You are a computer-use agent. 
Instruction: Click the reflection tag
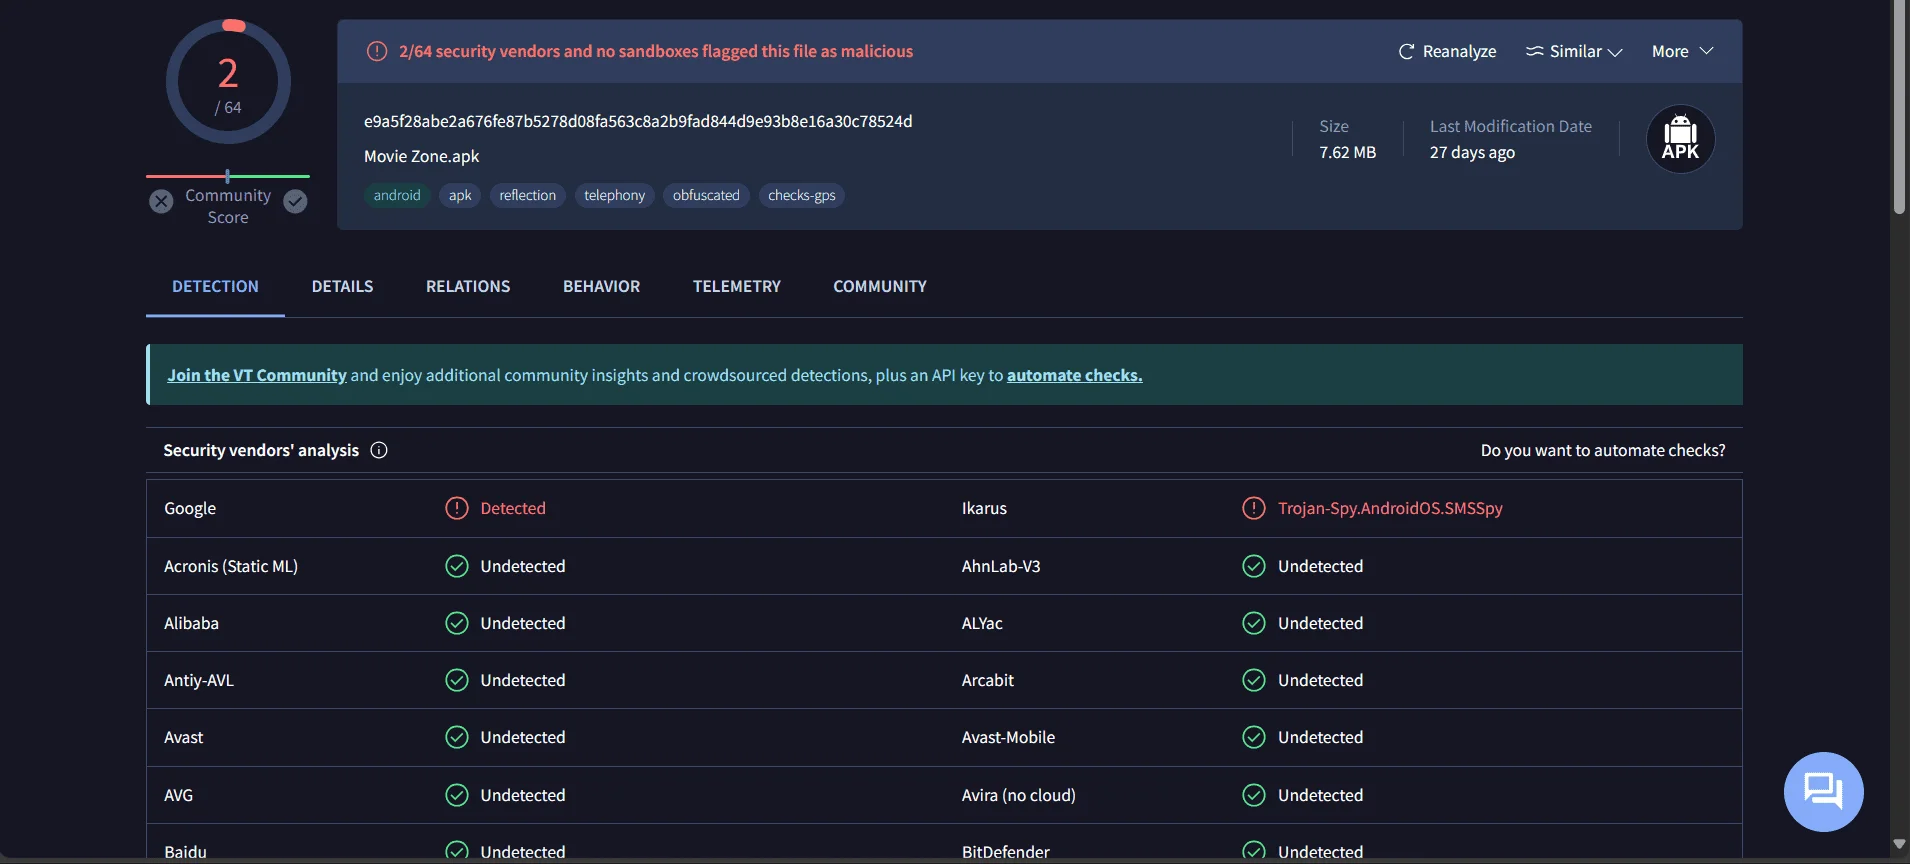click(x=528, y=195)
